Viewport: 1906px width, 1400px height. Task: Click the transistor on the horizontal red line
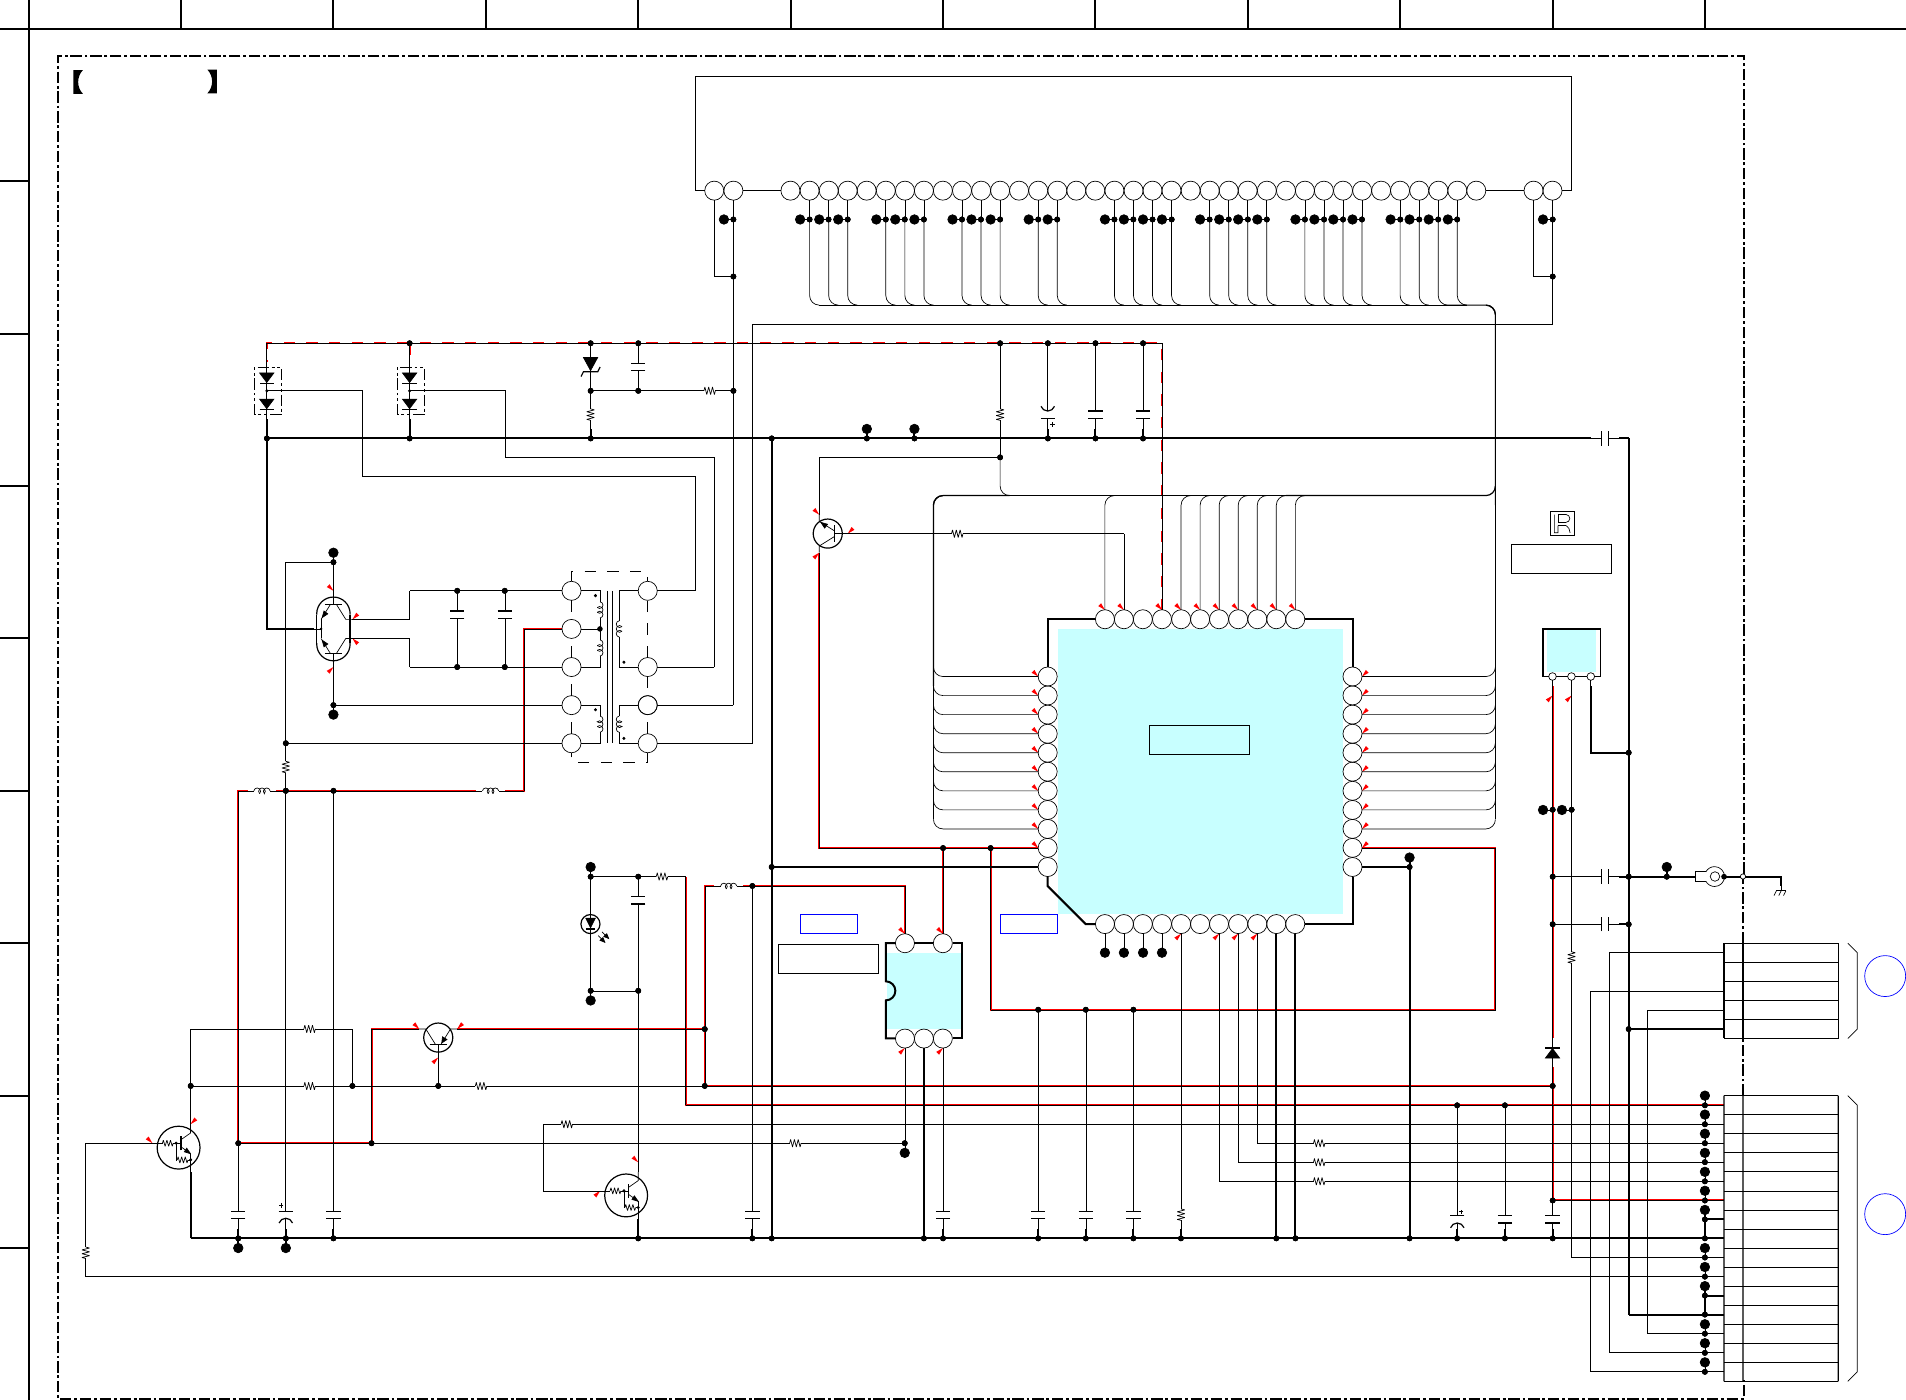coord(438,1037)
